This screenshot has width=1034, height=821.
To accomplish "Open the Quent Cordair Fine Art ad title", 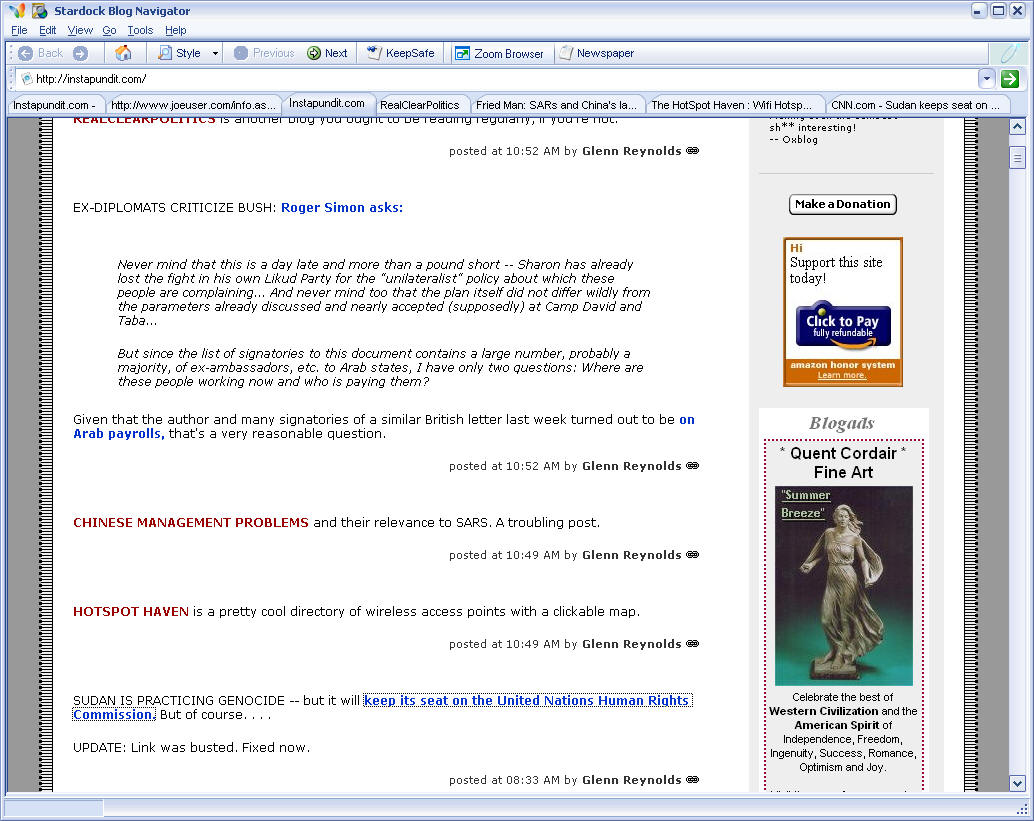I will (843, 463).
